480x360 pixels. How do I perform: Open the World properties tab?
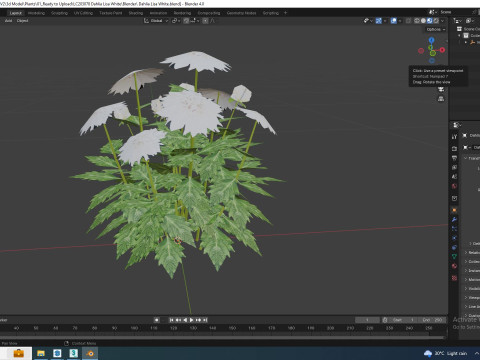pyautogui.click(x=454, y=186)
